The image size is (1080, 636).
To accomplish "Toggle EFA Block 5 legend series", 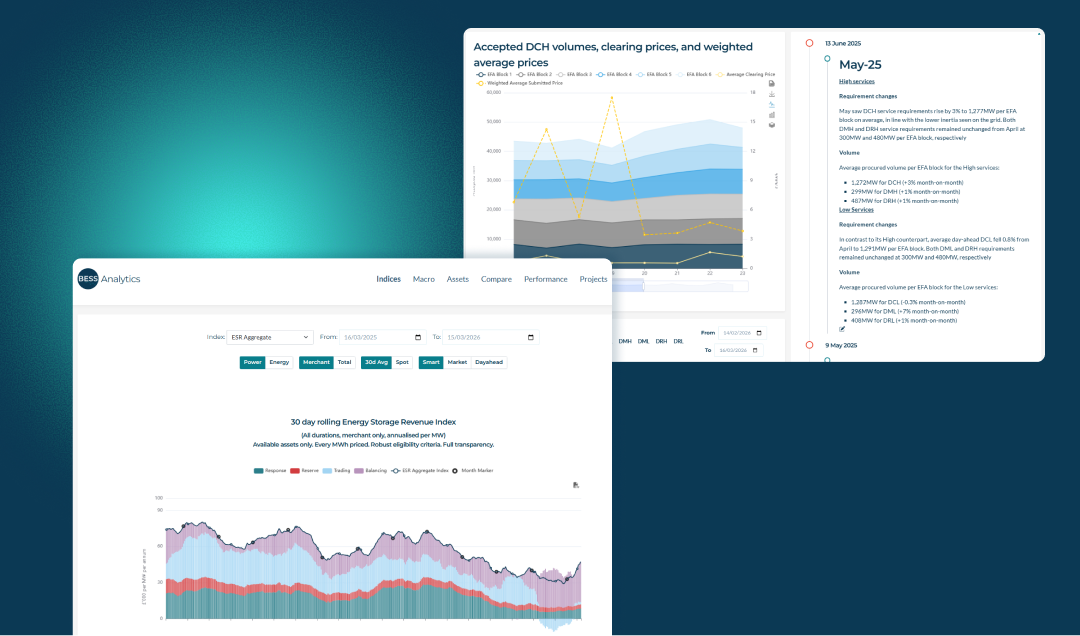I will 654,74.
